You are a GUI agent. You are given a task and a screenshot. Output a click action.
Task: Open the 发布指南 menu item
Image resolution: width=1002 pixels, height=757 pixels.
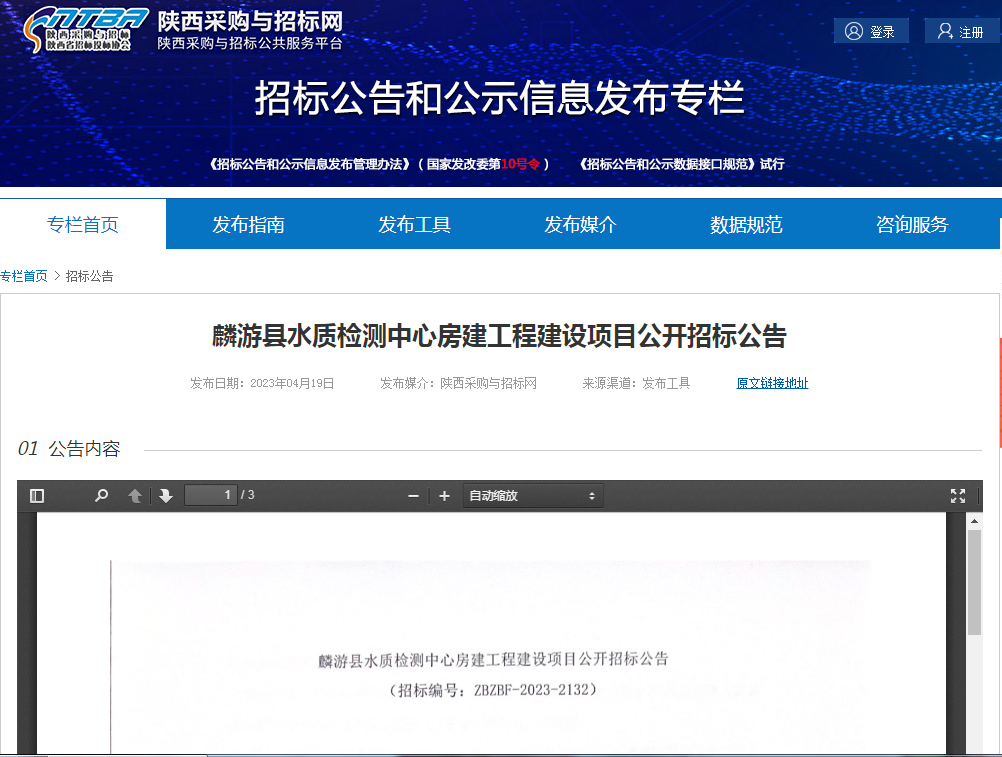click(x=249, y=224)
